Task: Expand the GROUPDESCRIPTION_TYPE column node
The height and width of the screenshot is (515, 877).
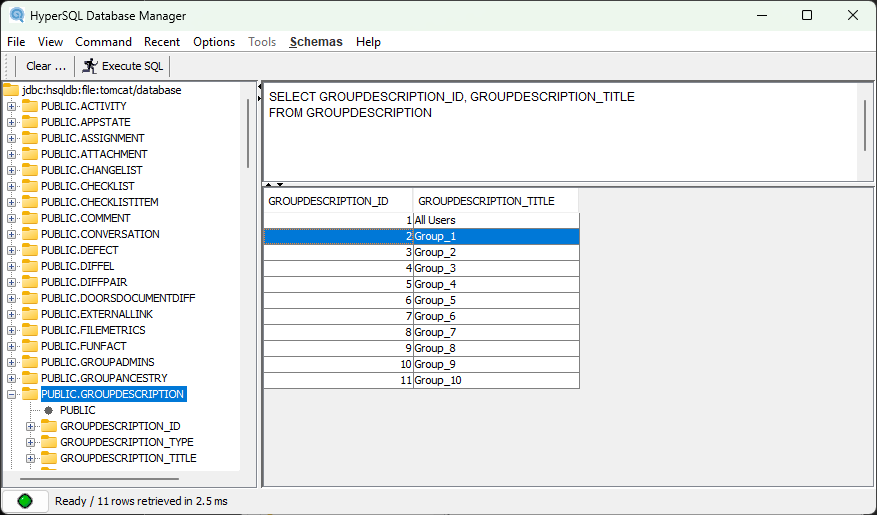Action: (30, 442)
